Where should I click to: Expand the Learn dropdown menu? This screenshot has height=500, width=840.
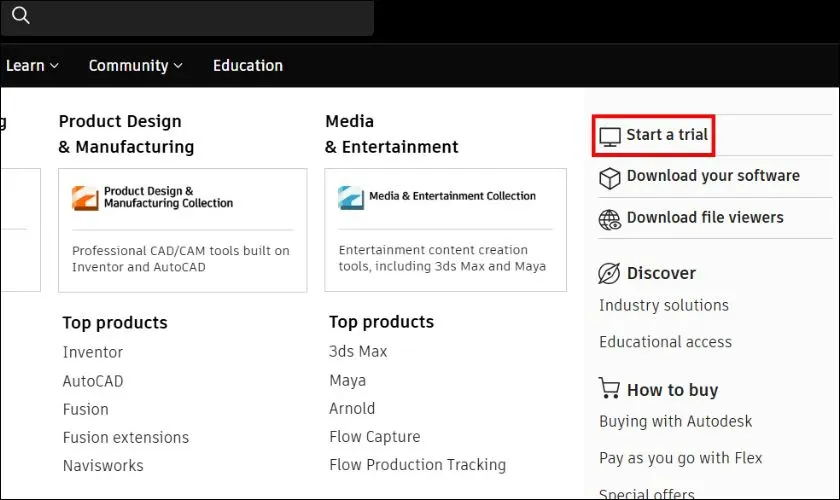(32, 66)
